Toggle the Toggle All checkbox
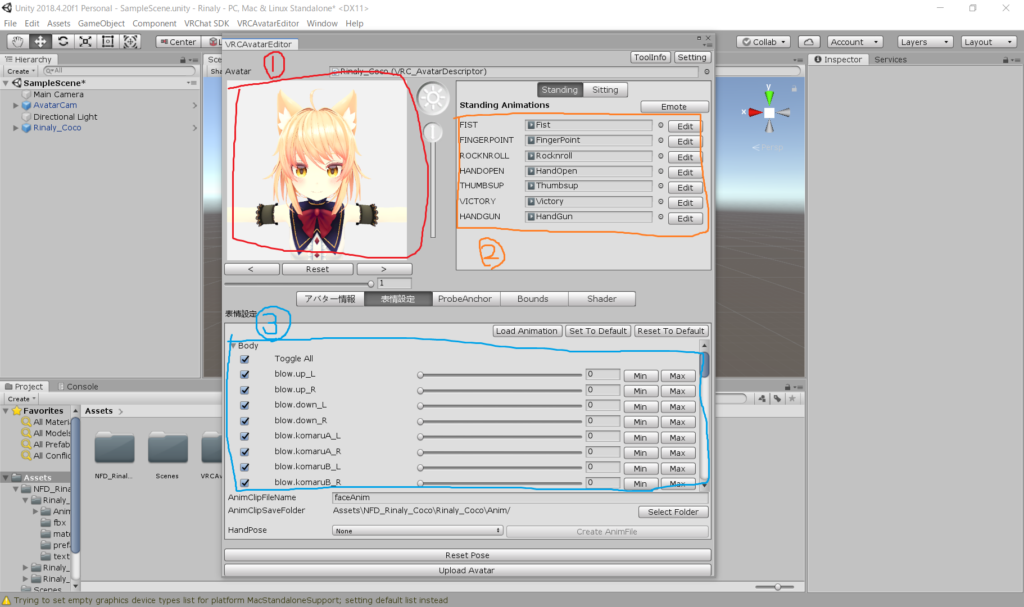1024x607 pixels. 245,359
